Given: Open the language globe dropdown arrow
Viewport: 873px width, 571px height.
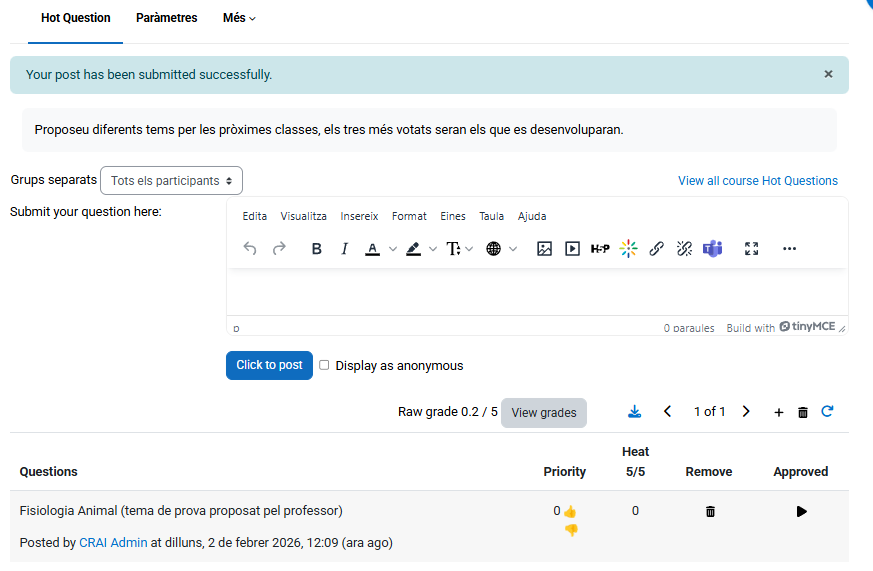Looking at the screenshot, I should 514,249.
